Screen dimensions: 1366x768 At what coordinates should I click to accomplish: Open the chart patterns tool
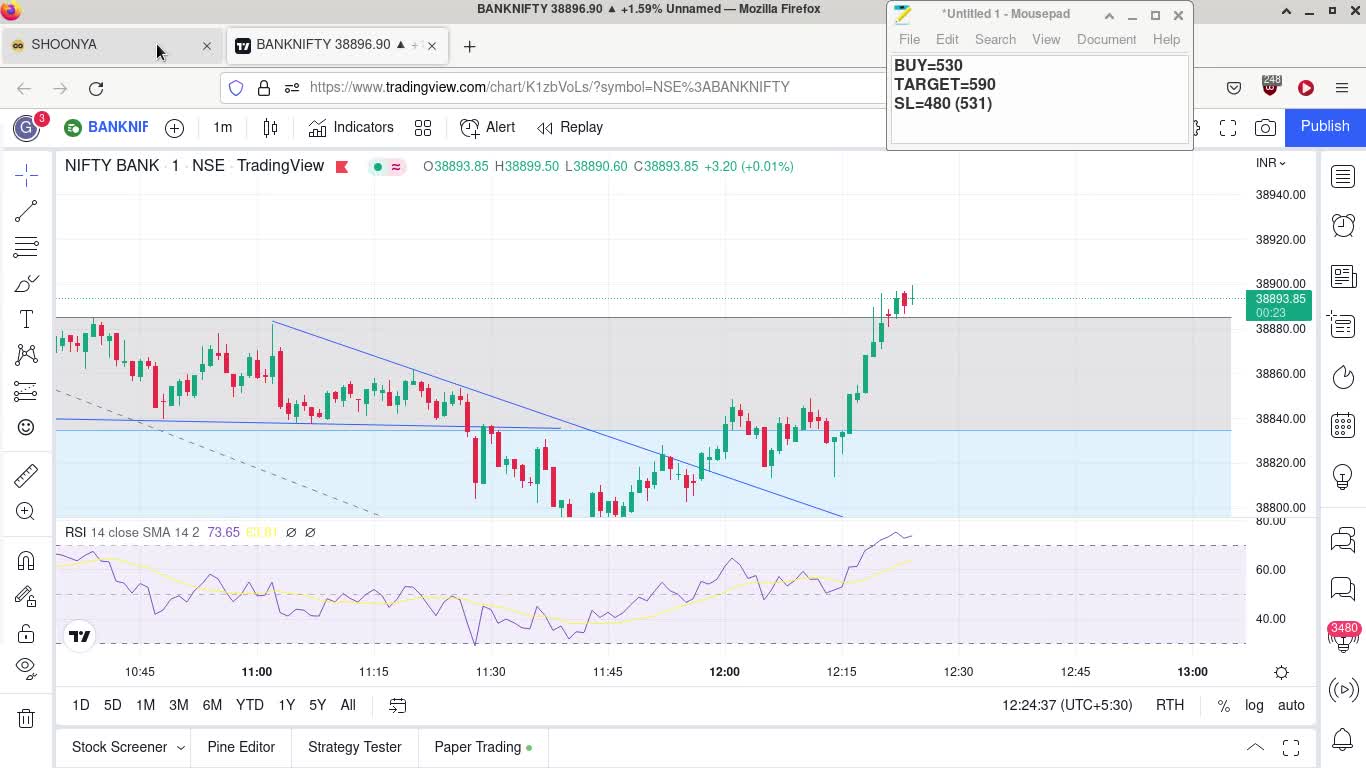coord(26,355)
